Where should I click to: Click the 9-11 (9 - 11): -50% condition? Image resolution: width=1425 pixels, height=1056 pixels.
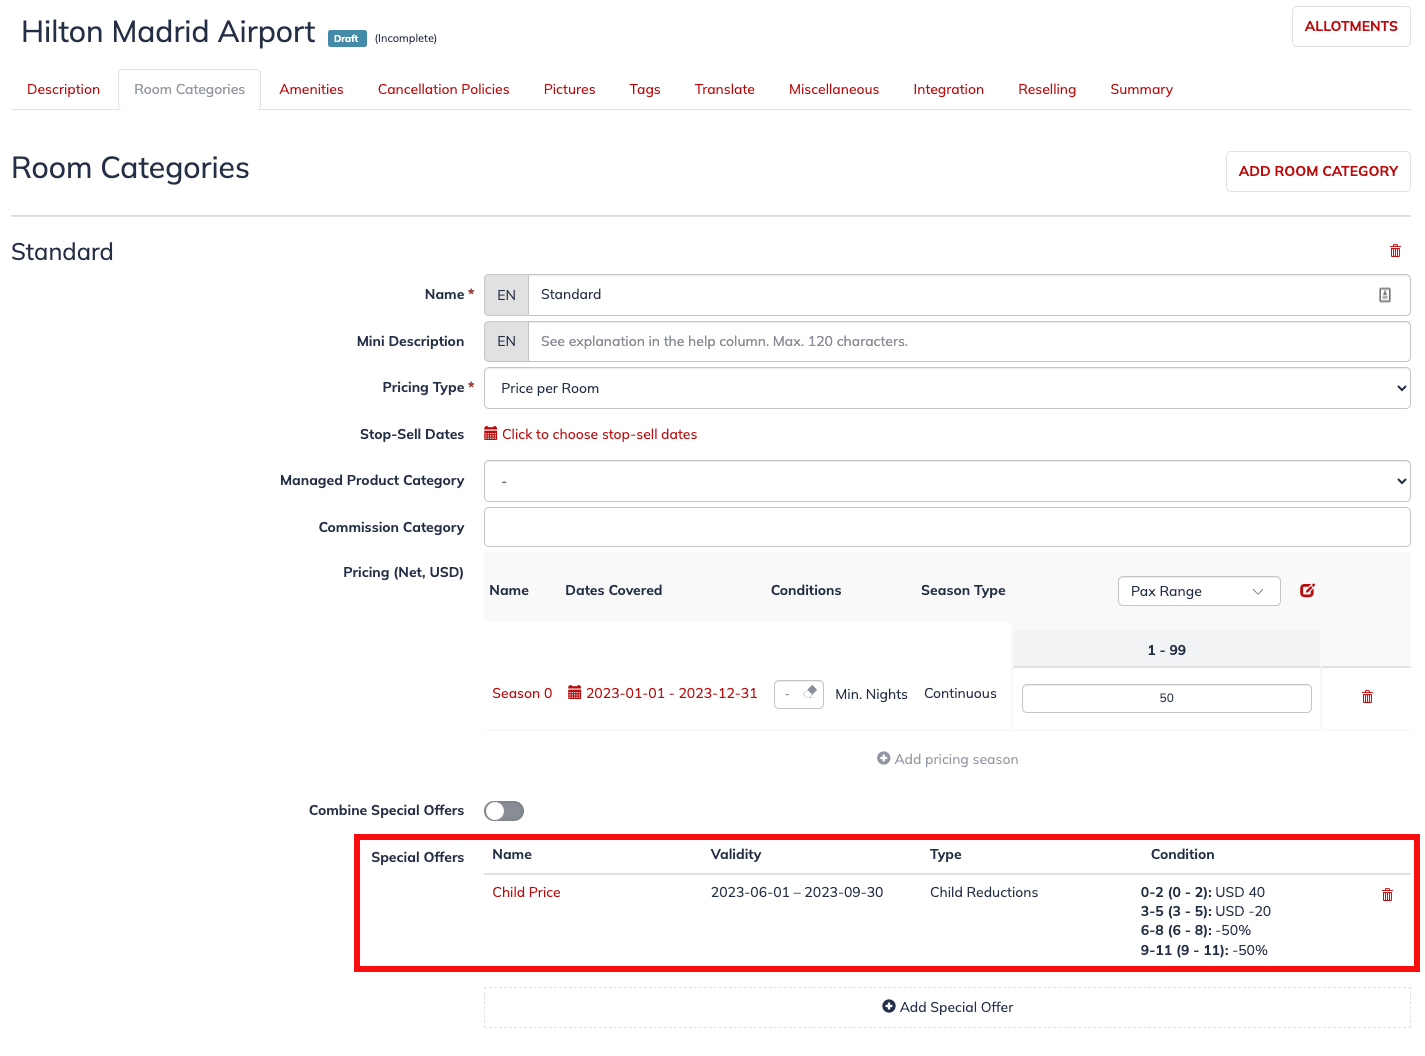[1204, 950]
